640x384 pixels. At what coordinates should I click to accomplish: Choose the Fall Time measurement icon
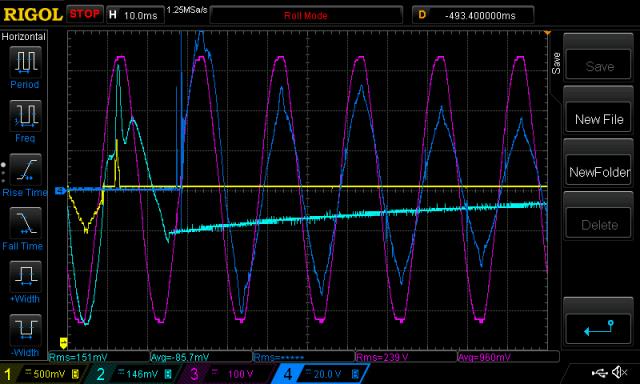click(x=25, y=223)
